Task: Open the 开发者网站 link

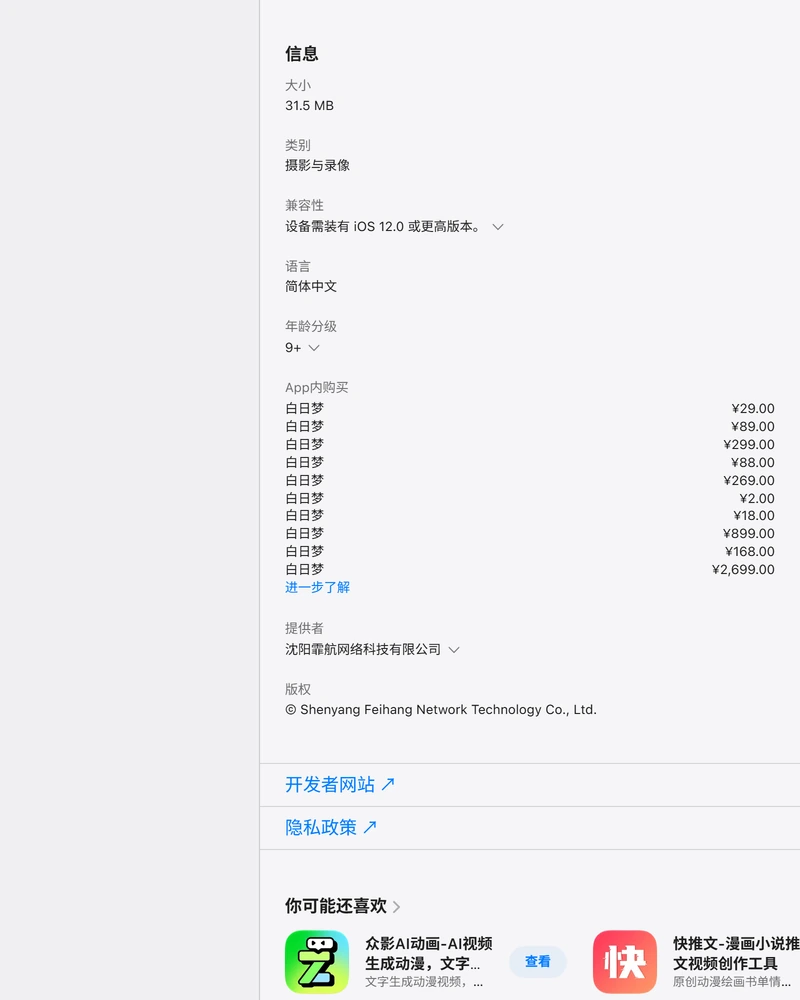Action: pyautogui.click(x=330, y=784)
